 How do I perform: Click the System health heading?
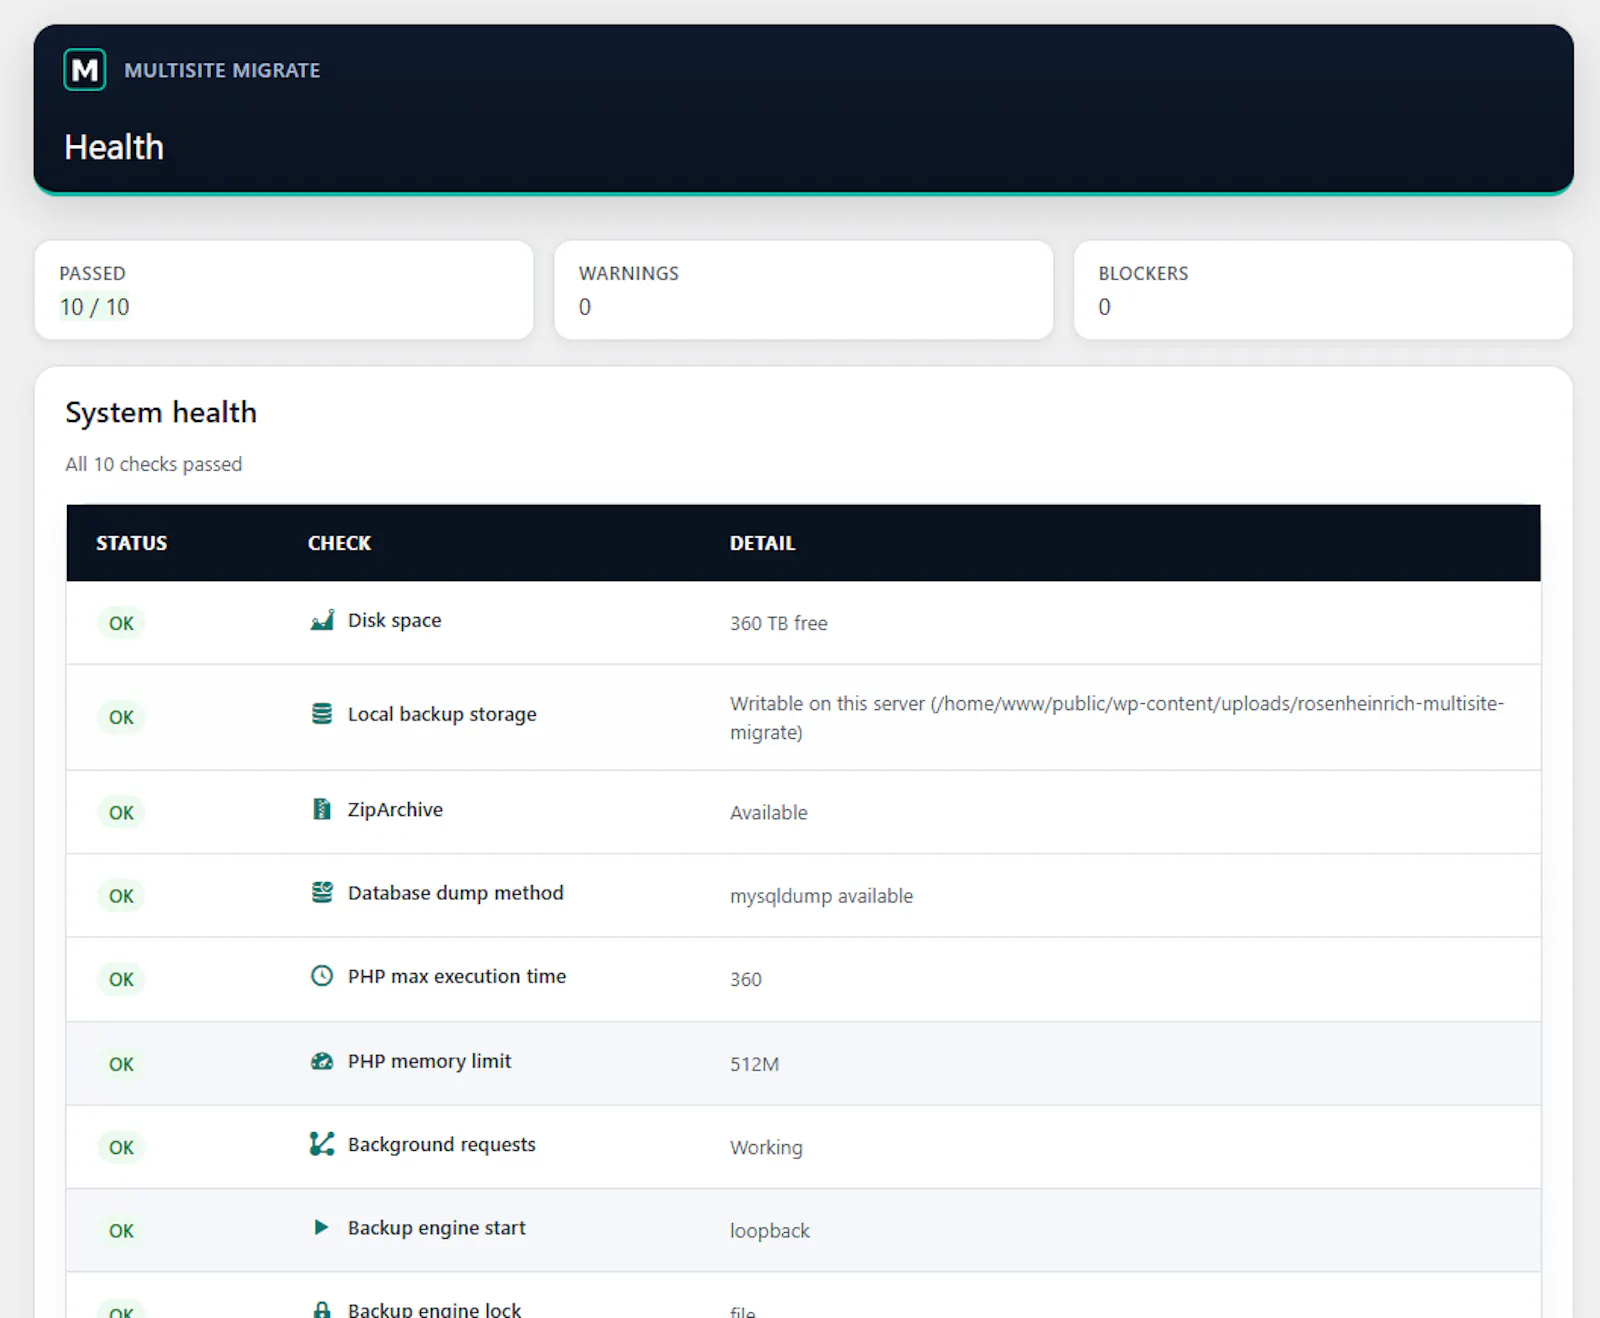pyautogui.click(x=161, y=413)
